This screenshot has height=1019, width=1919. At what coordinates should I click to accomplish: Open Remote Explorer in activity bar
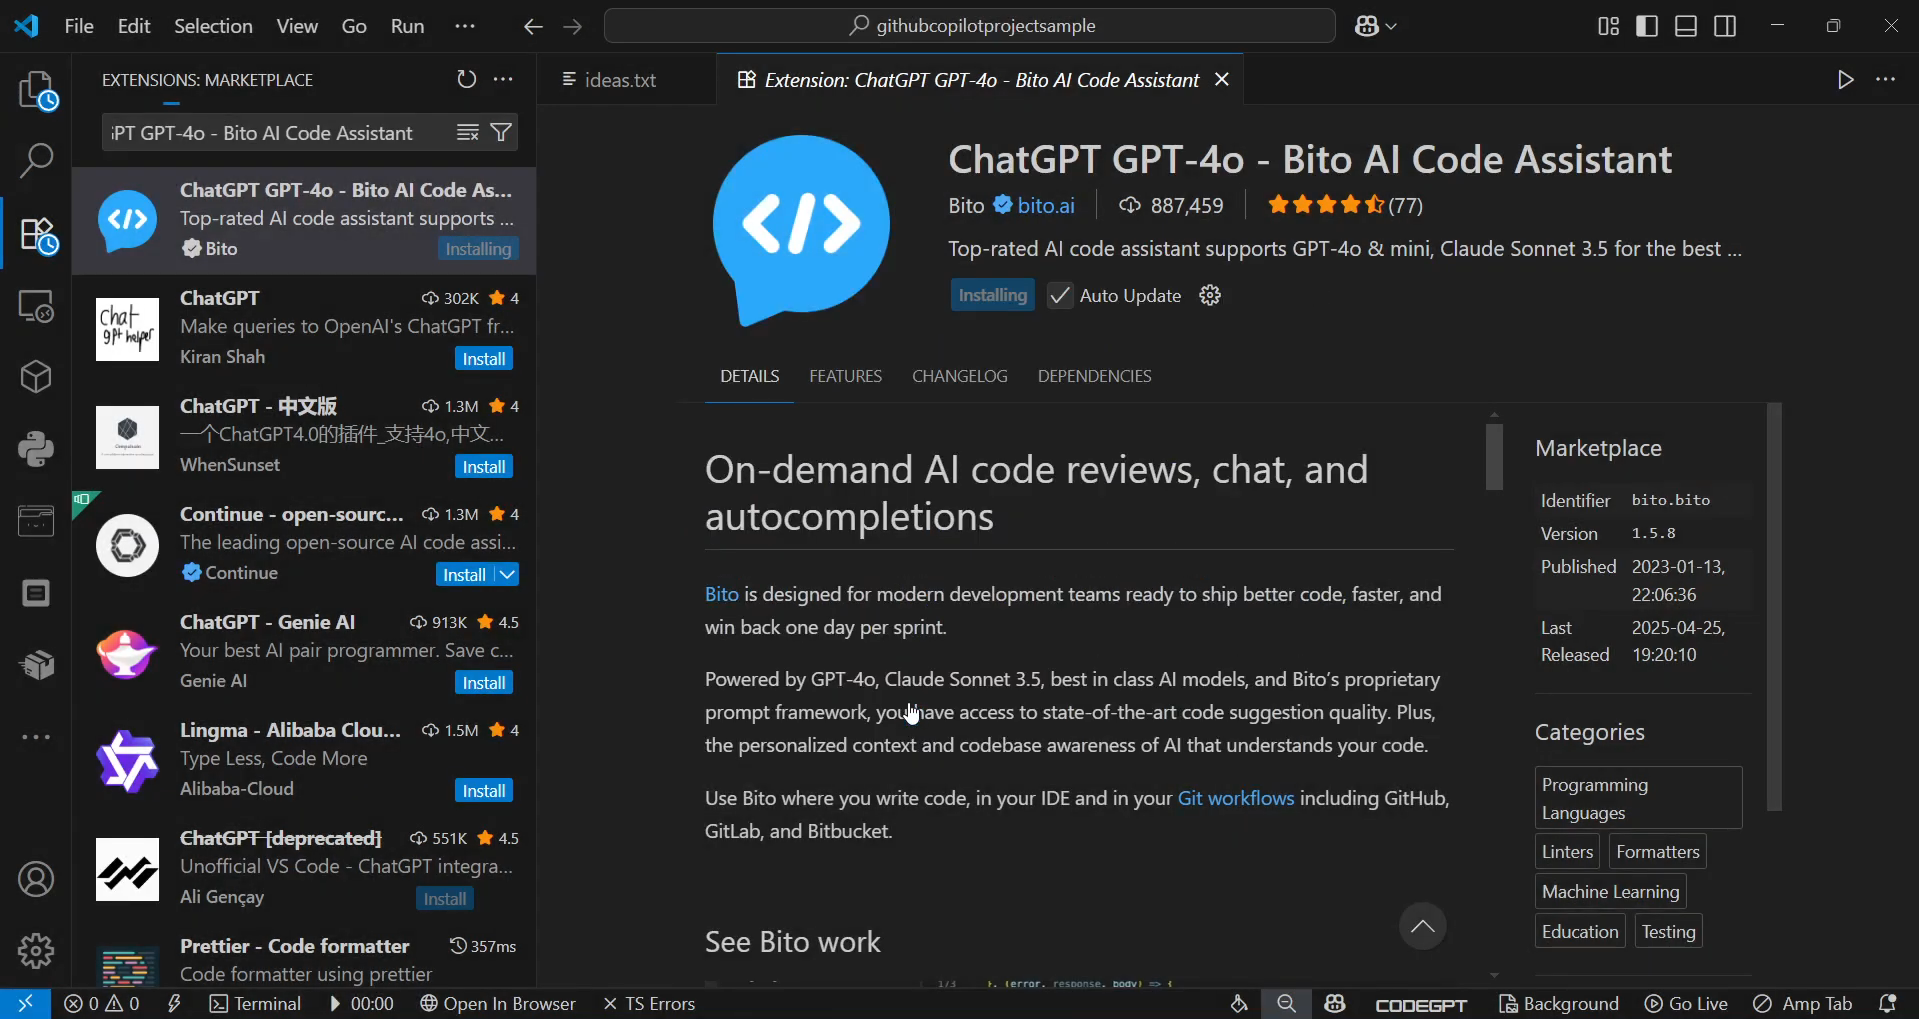(37, 306)
